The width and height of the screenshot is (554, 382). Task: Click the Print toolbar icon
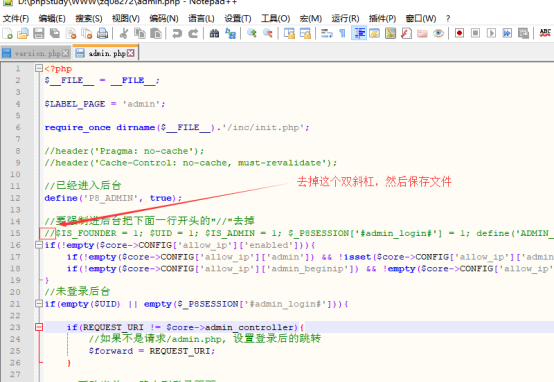pyautogui.click(x=102, y=34)
